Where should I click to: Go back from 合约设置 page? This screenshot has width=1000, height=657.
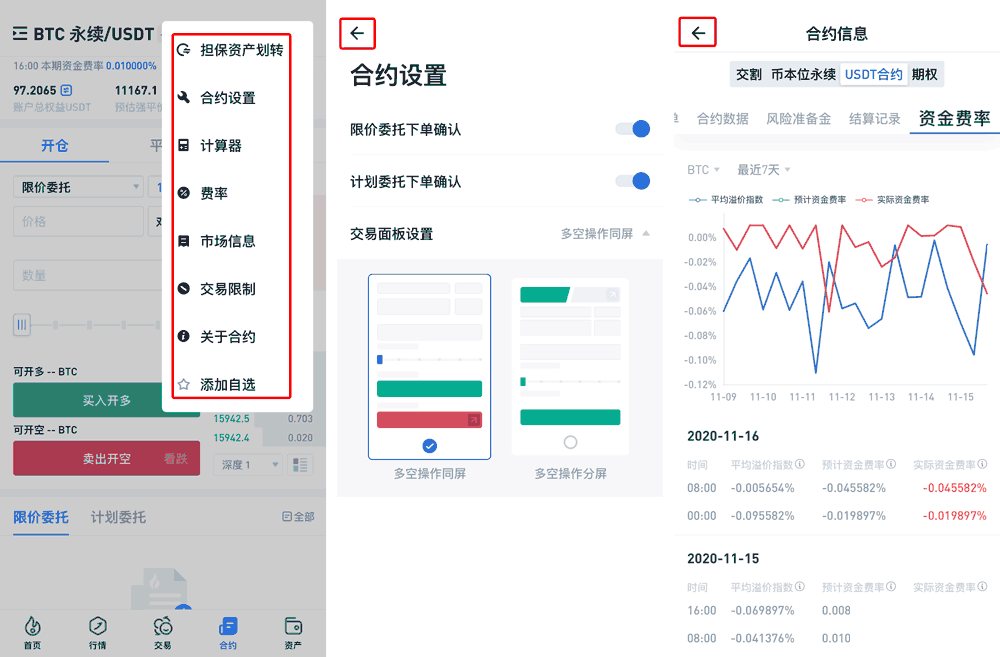357,34
